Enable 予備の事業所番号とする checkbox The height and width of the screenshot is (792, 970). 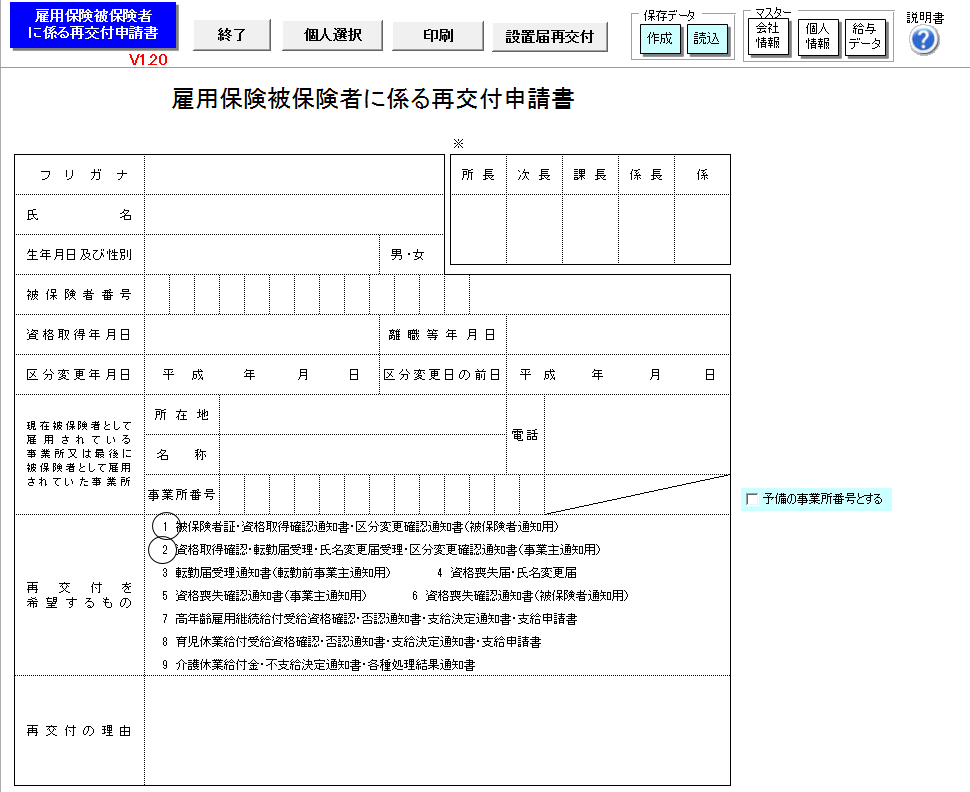point(752,499)
